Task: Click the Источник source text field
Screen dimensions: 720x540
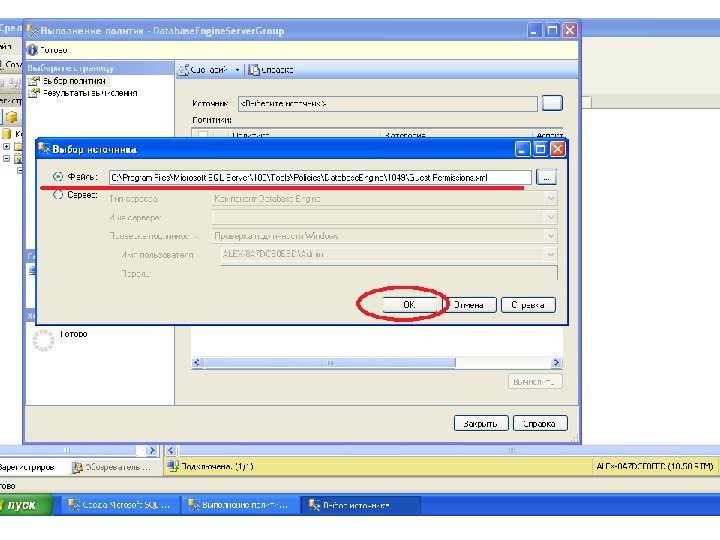Action: [x=388, y=103]
